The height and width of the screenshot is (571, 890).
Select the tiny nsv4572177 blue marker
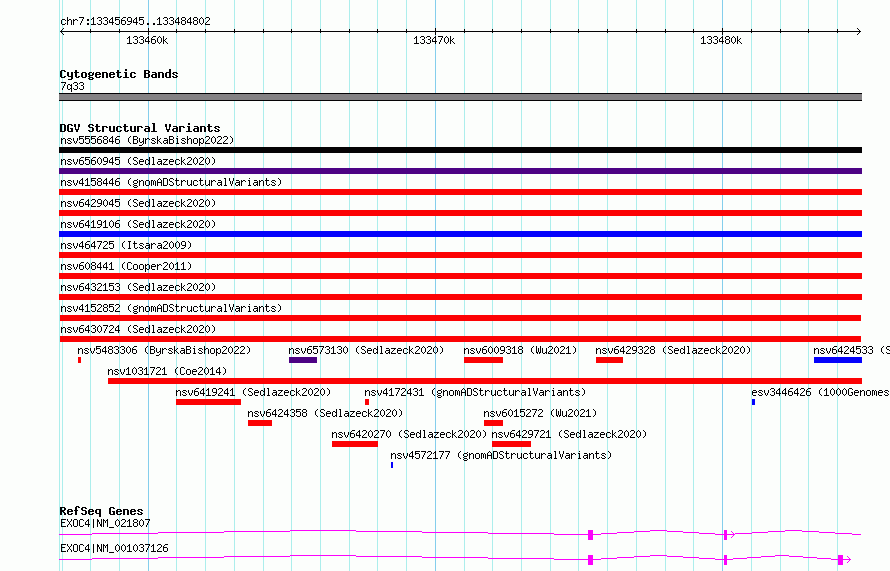click(x=392, y=465)
